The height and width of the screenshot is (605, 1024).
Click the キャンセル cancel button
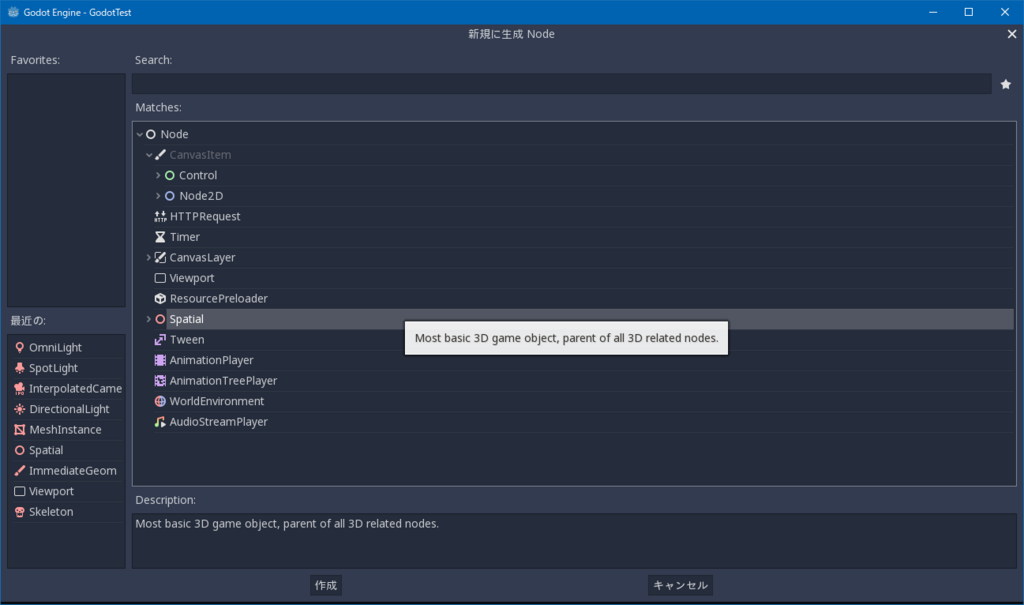click(680, 585)
